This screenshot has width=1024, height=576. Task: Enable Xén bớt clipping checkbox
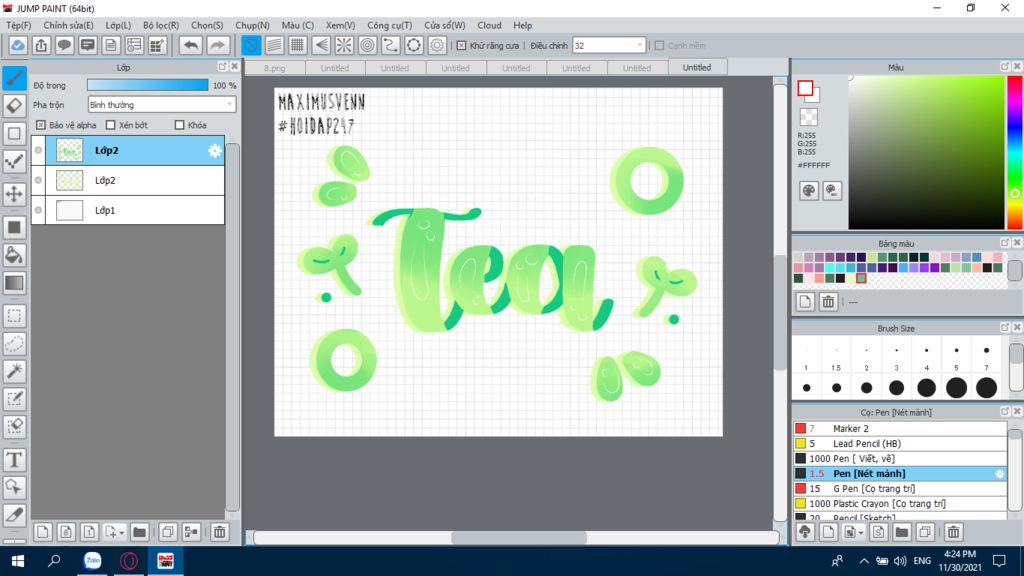coord(110,125)
